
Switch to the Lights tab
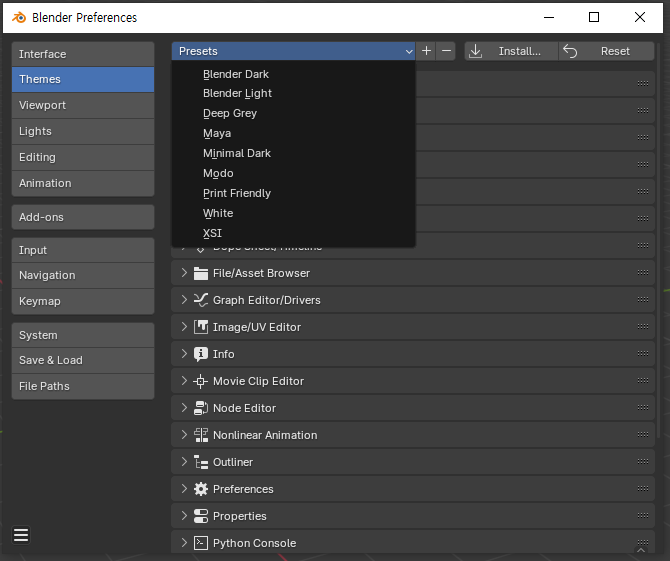pos(83,131)
